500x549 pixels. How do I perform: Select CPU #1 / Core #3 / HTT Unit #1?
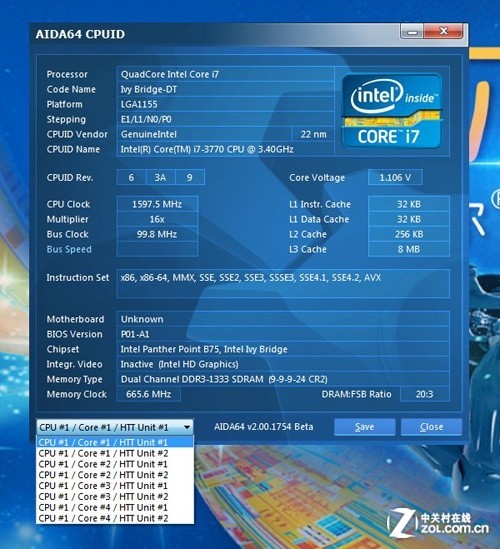(x=114, y=486)
